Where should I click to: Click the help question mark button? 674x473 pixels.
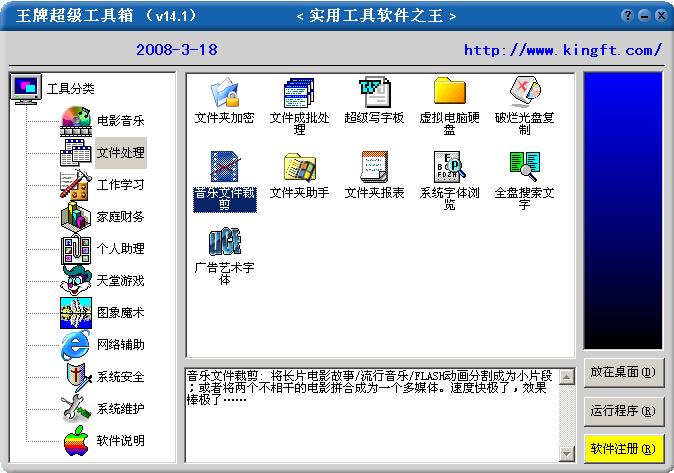(628, 15)
